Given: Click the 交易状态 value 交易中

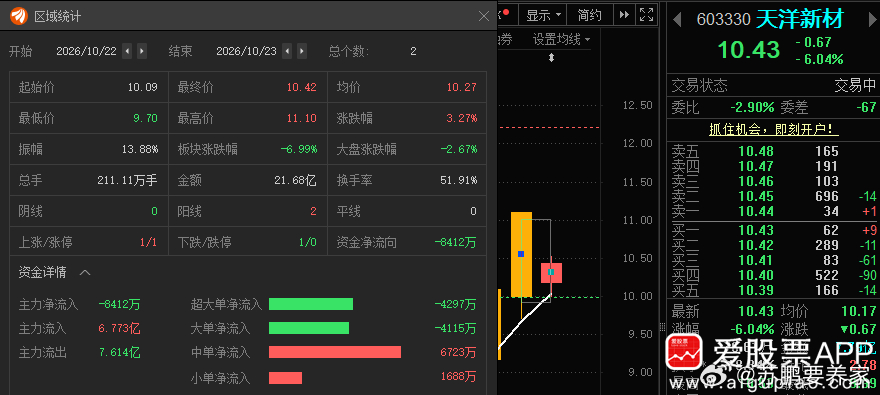Looking at the screenshot, I should (x=855, y=85).
